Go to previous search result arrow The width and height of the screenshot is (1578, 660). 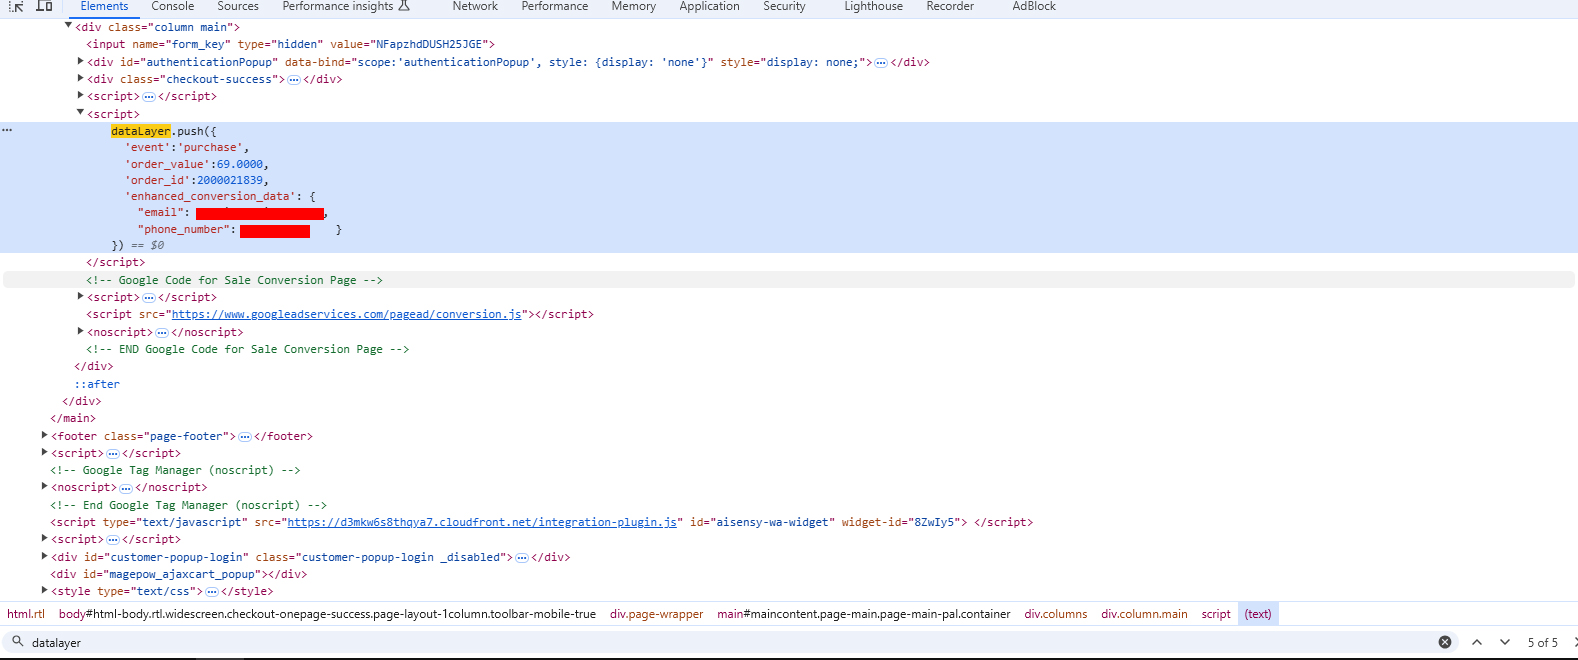(x=1477, y=642)
